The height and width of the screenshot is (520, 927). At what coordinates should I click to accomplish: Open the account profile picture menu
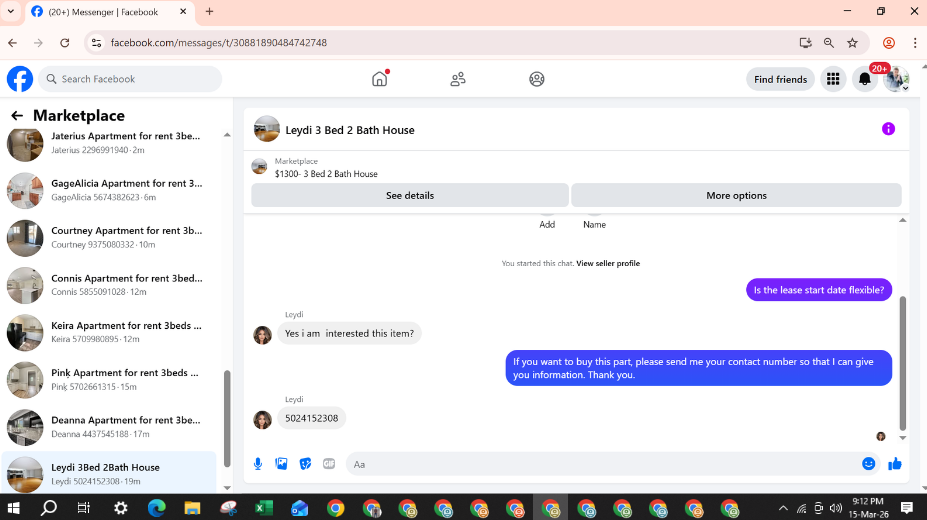(x=896, y=79)
